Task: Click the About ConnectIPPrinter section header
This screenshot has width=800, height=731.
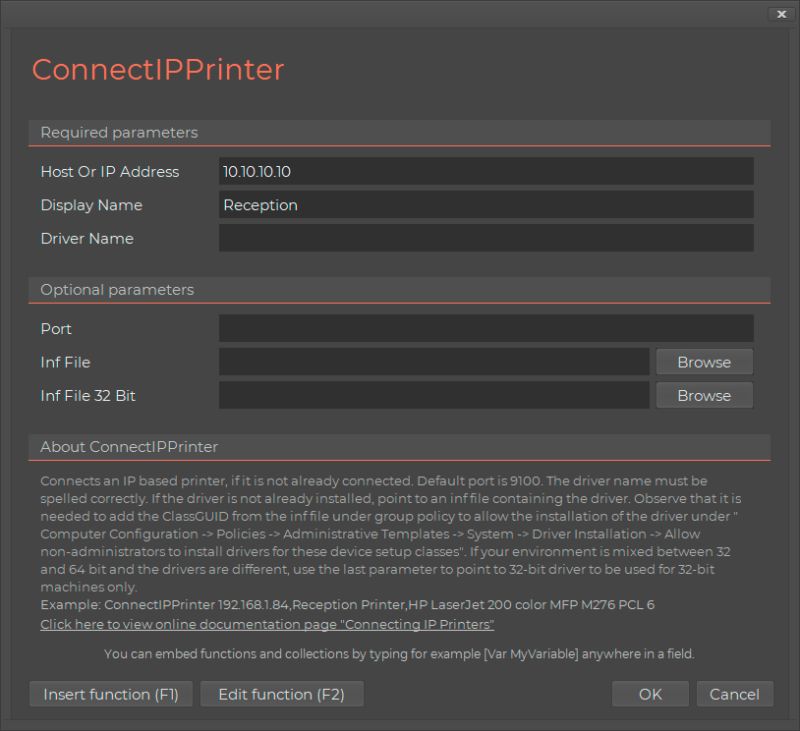Action: click(130, 447)
